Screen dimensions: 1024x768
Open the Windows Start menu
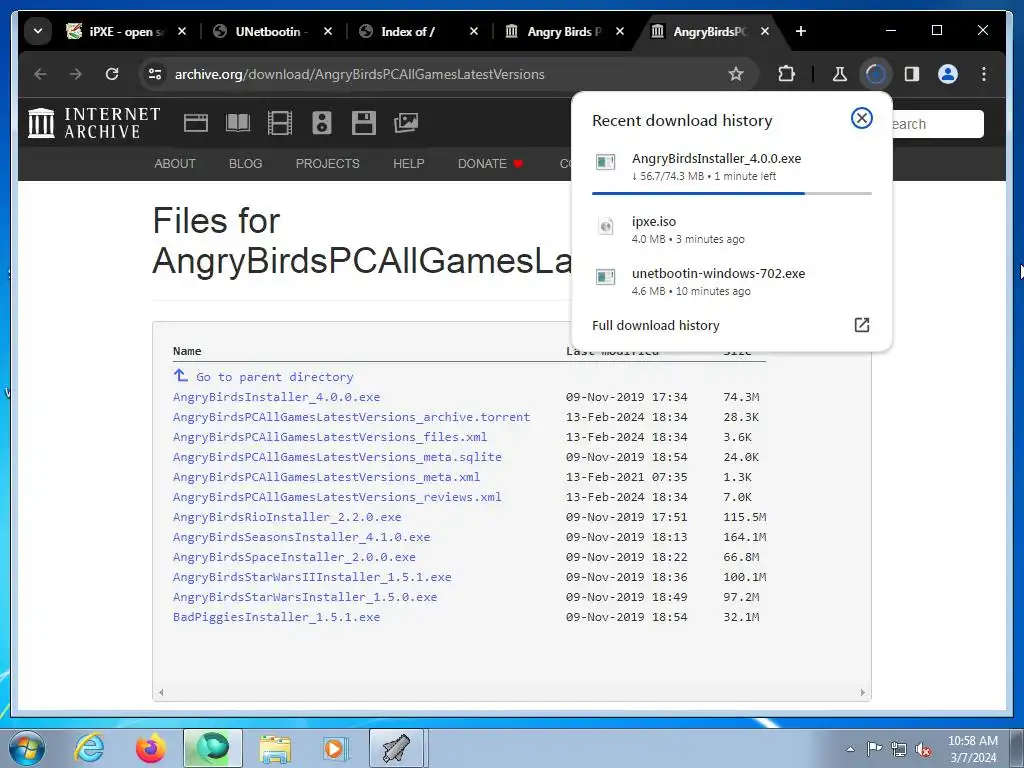coord(27,748)
